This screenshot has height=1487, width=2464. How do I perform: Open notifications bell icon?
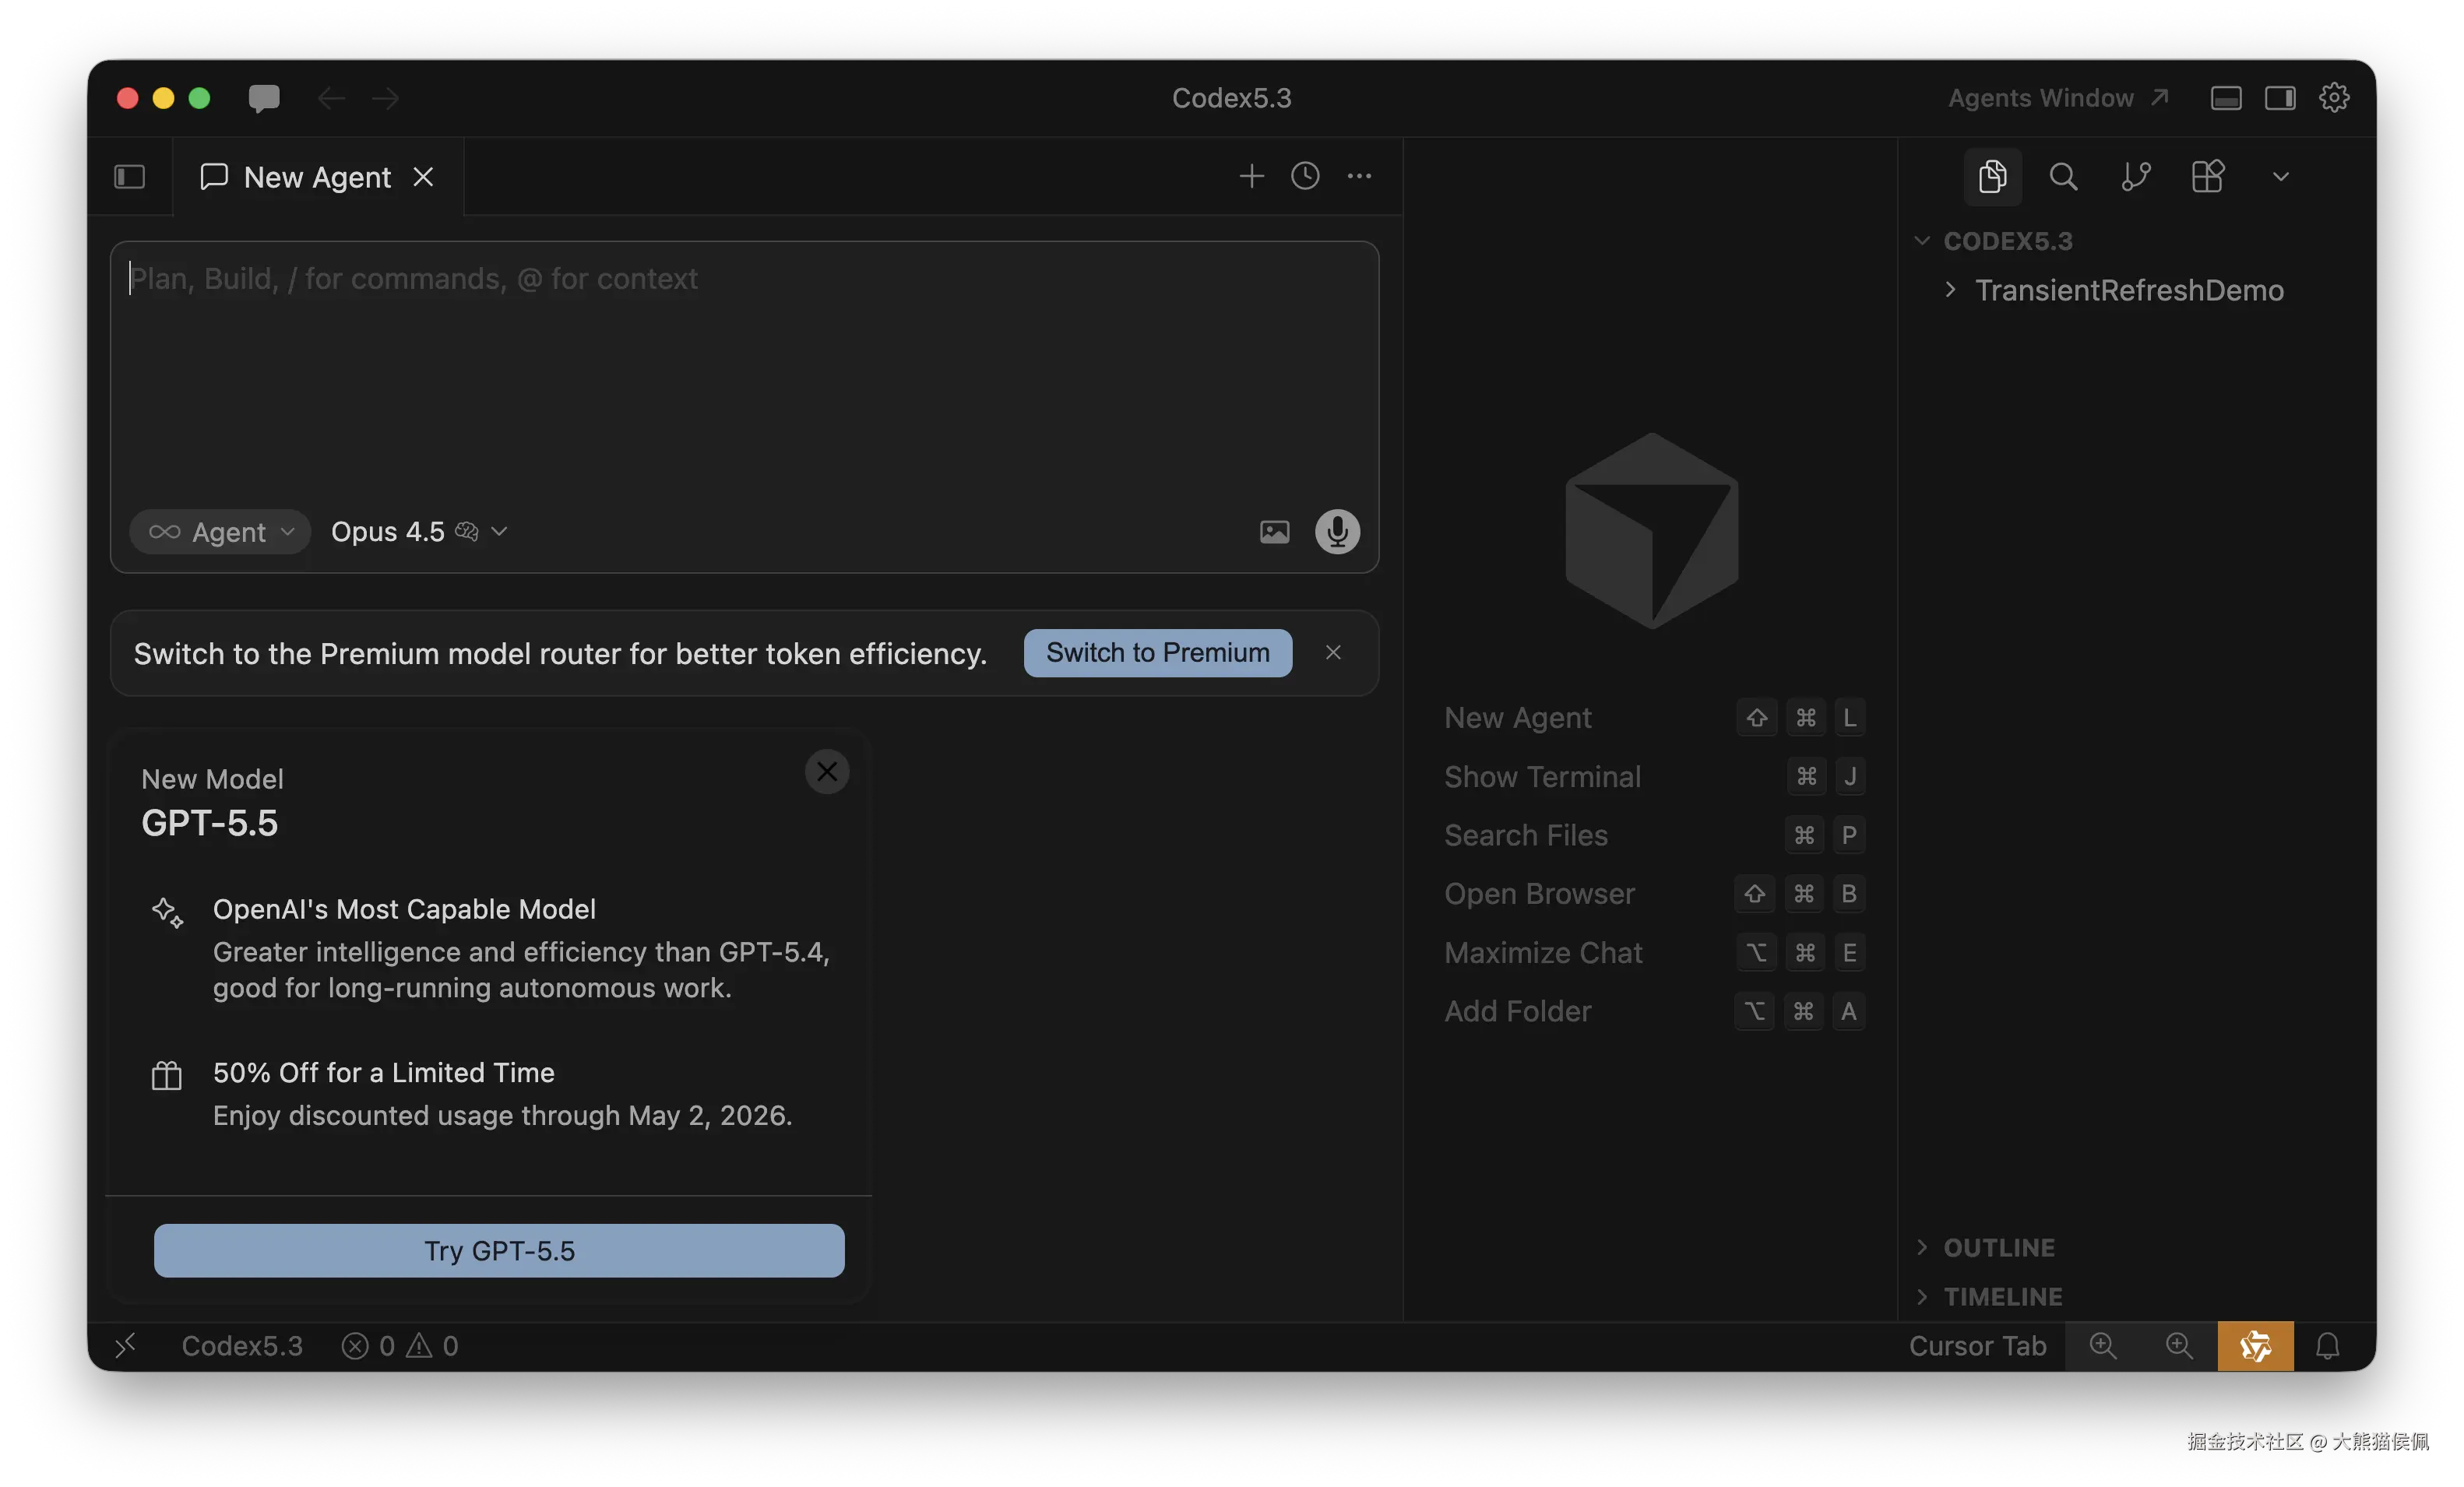coord(2328,1346)
